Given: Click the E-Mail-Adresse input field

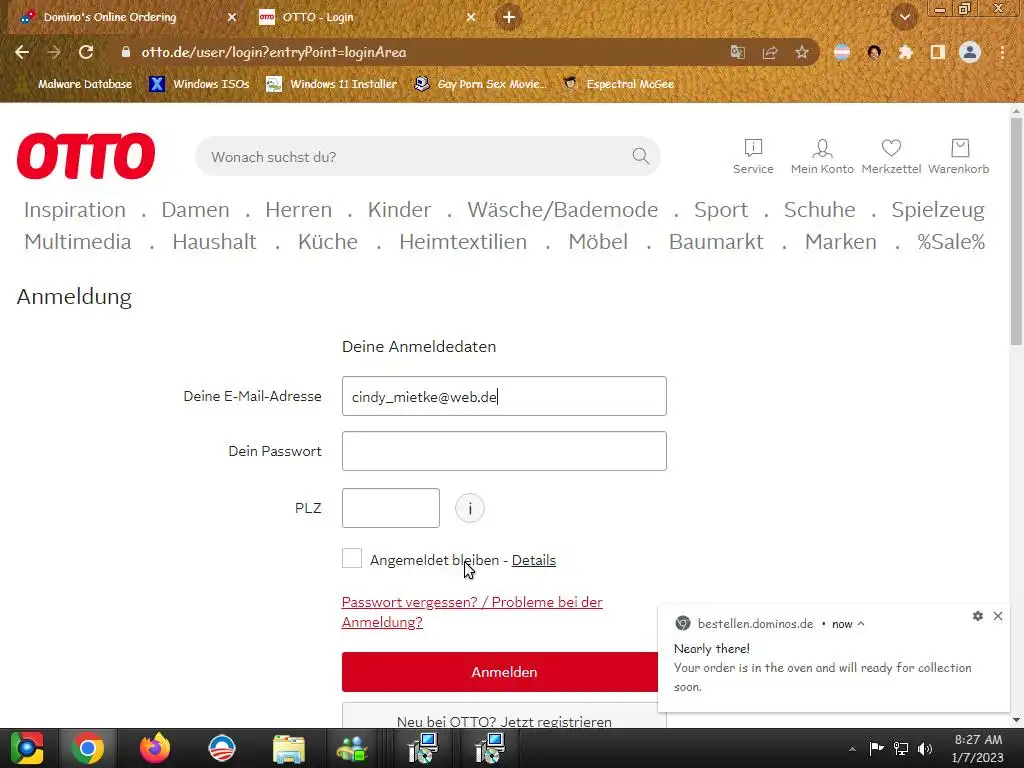Looking at the screenshot, I should click(x=504, y=396).
